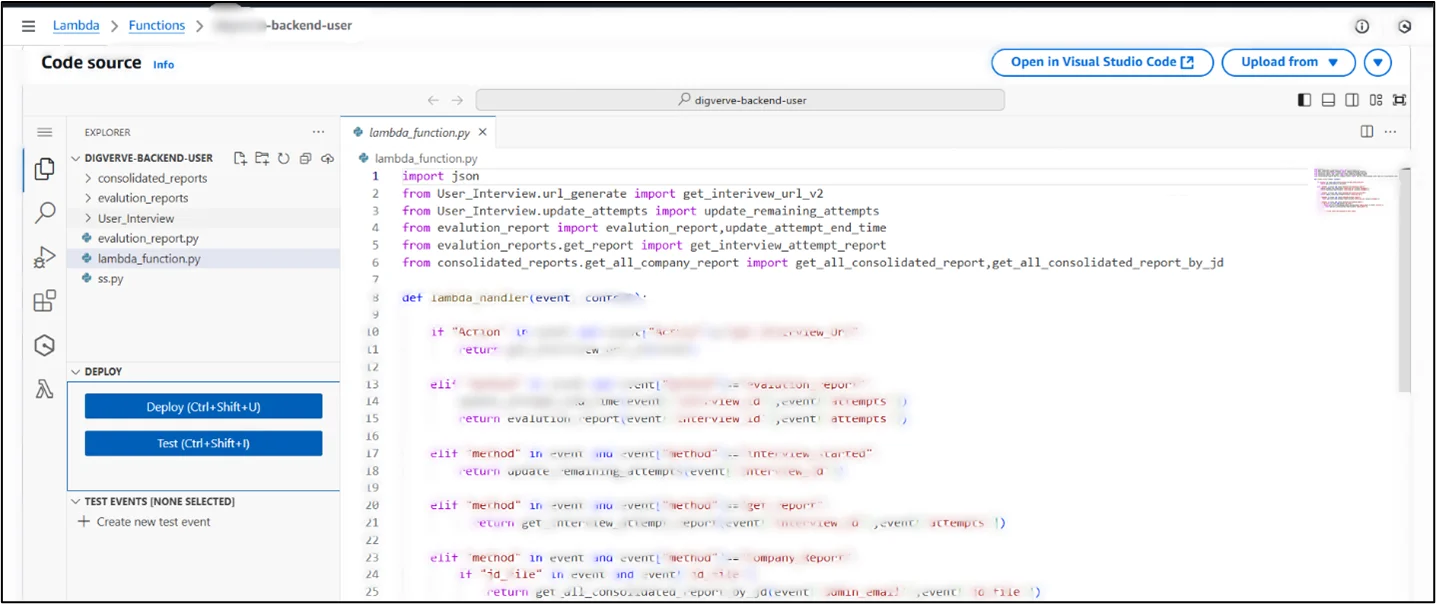The image size is (1436, 604).
Task: Refresh the explorer file tree
Action: tap(283, 158)
